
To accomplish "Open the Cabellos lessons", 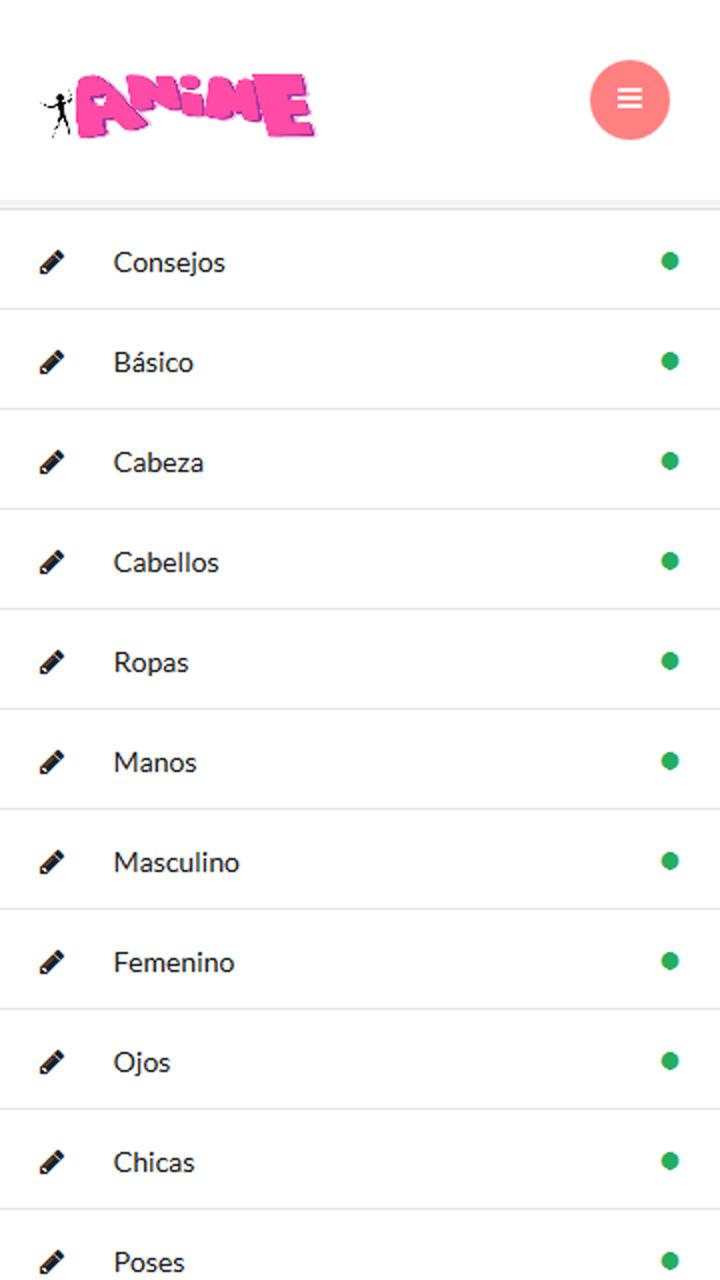I will point(166,562).
